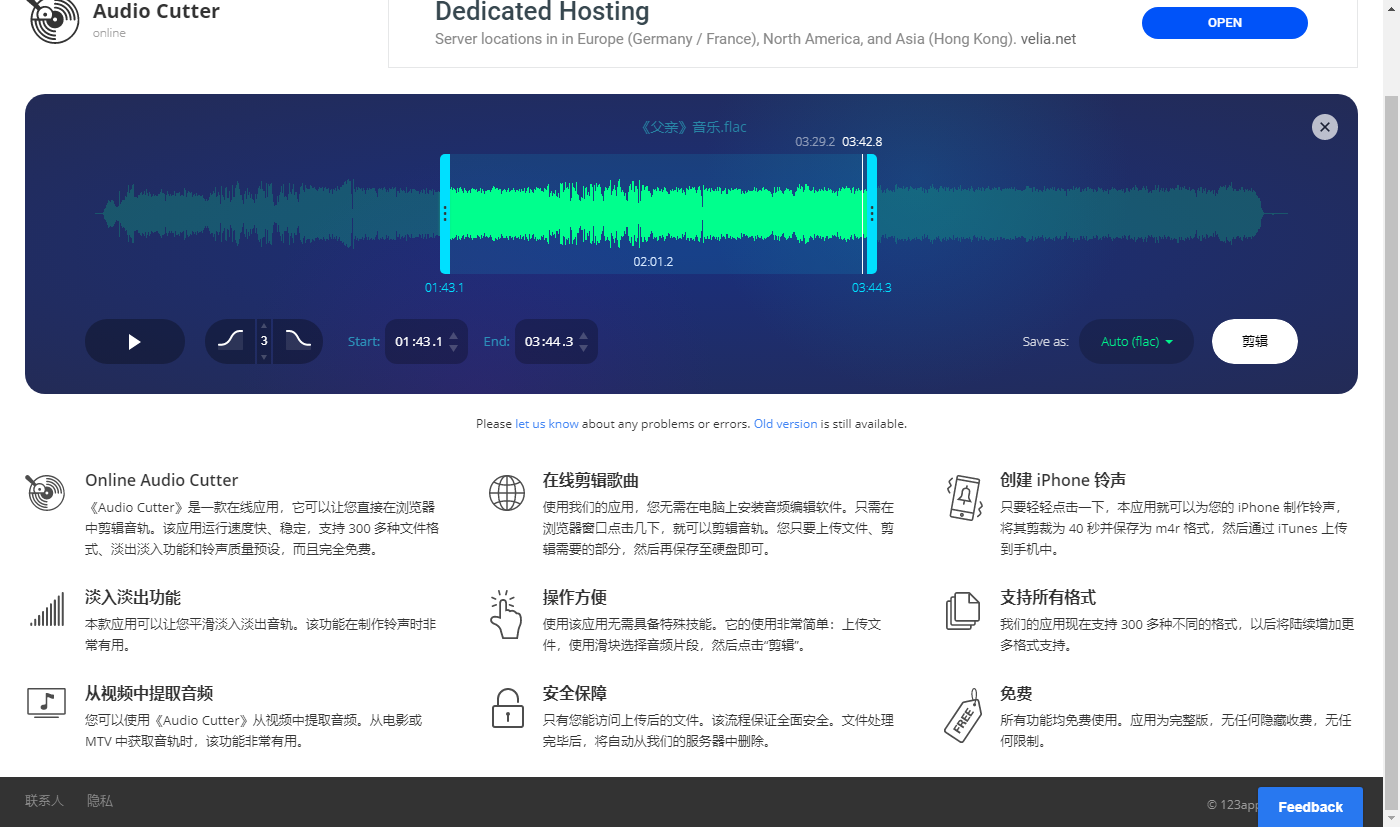Click the 淡入淡出功能 heading
Image resolution: width=1400 pixels, height=827 pixels.
(133, 598)
